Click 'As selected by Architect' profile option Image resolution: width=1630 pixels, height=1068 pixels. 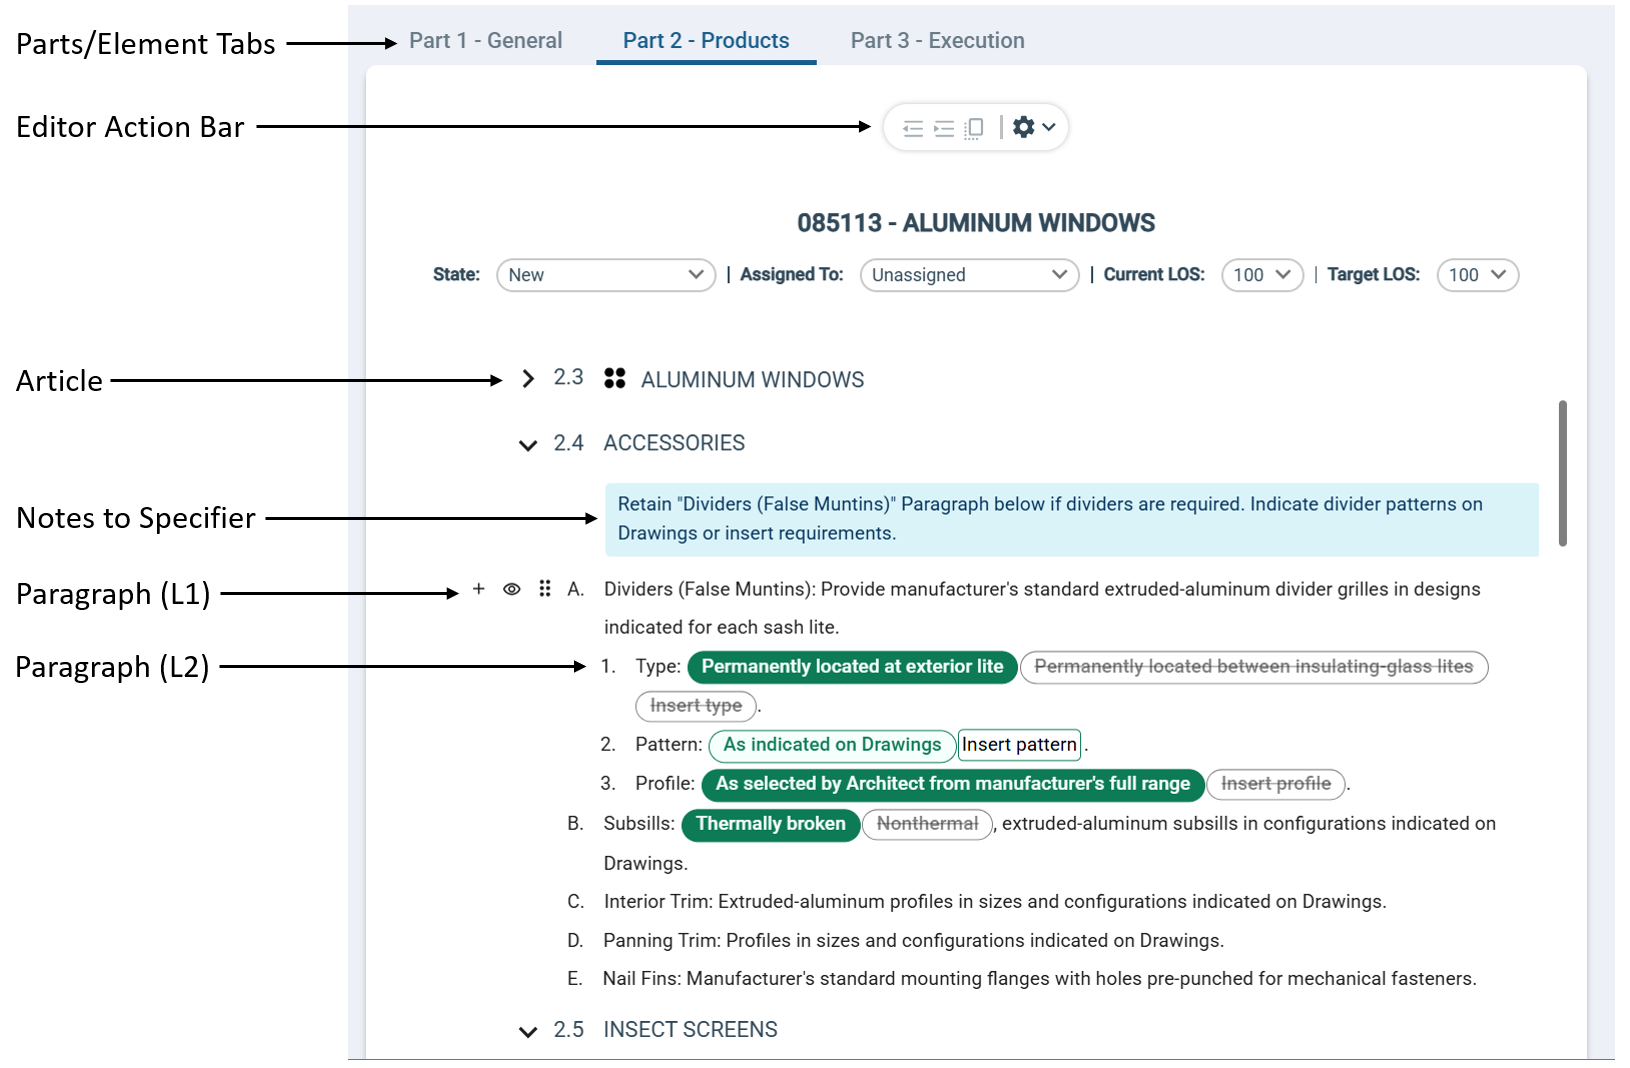(952, 784)
